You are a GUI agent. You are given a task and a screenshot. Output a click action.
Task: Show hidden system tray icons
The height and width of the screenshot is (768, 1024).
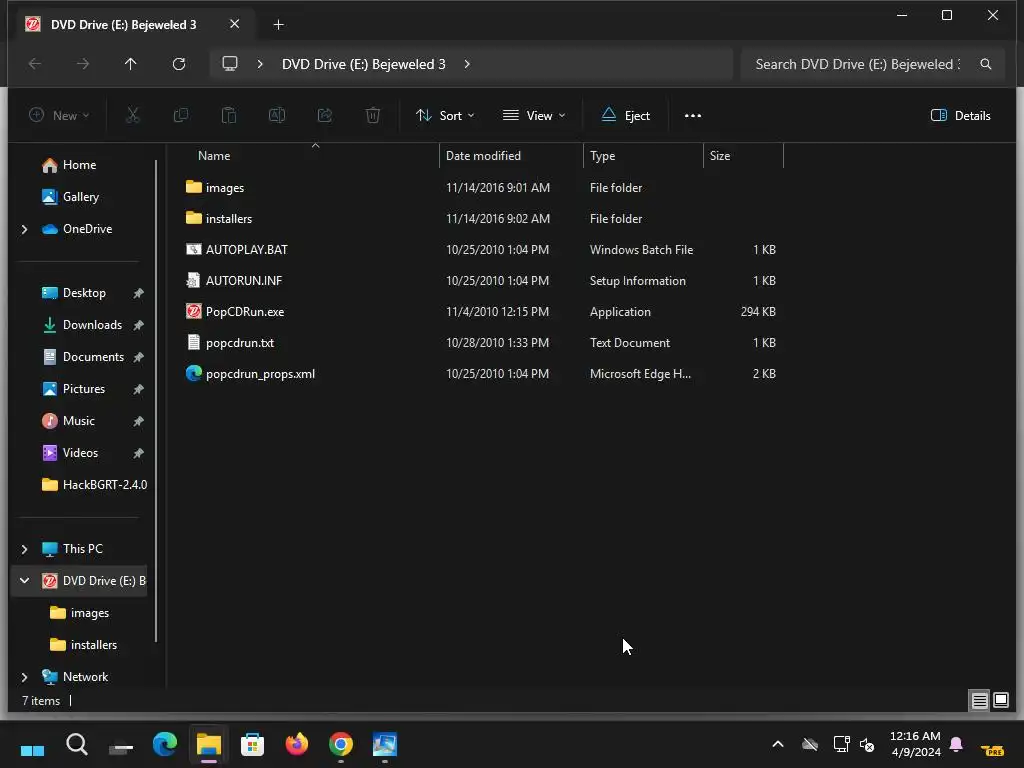[x=778, y=744]
